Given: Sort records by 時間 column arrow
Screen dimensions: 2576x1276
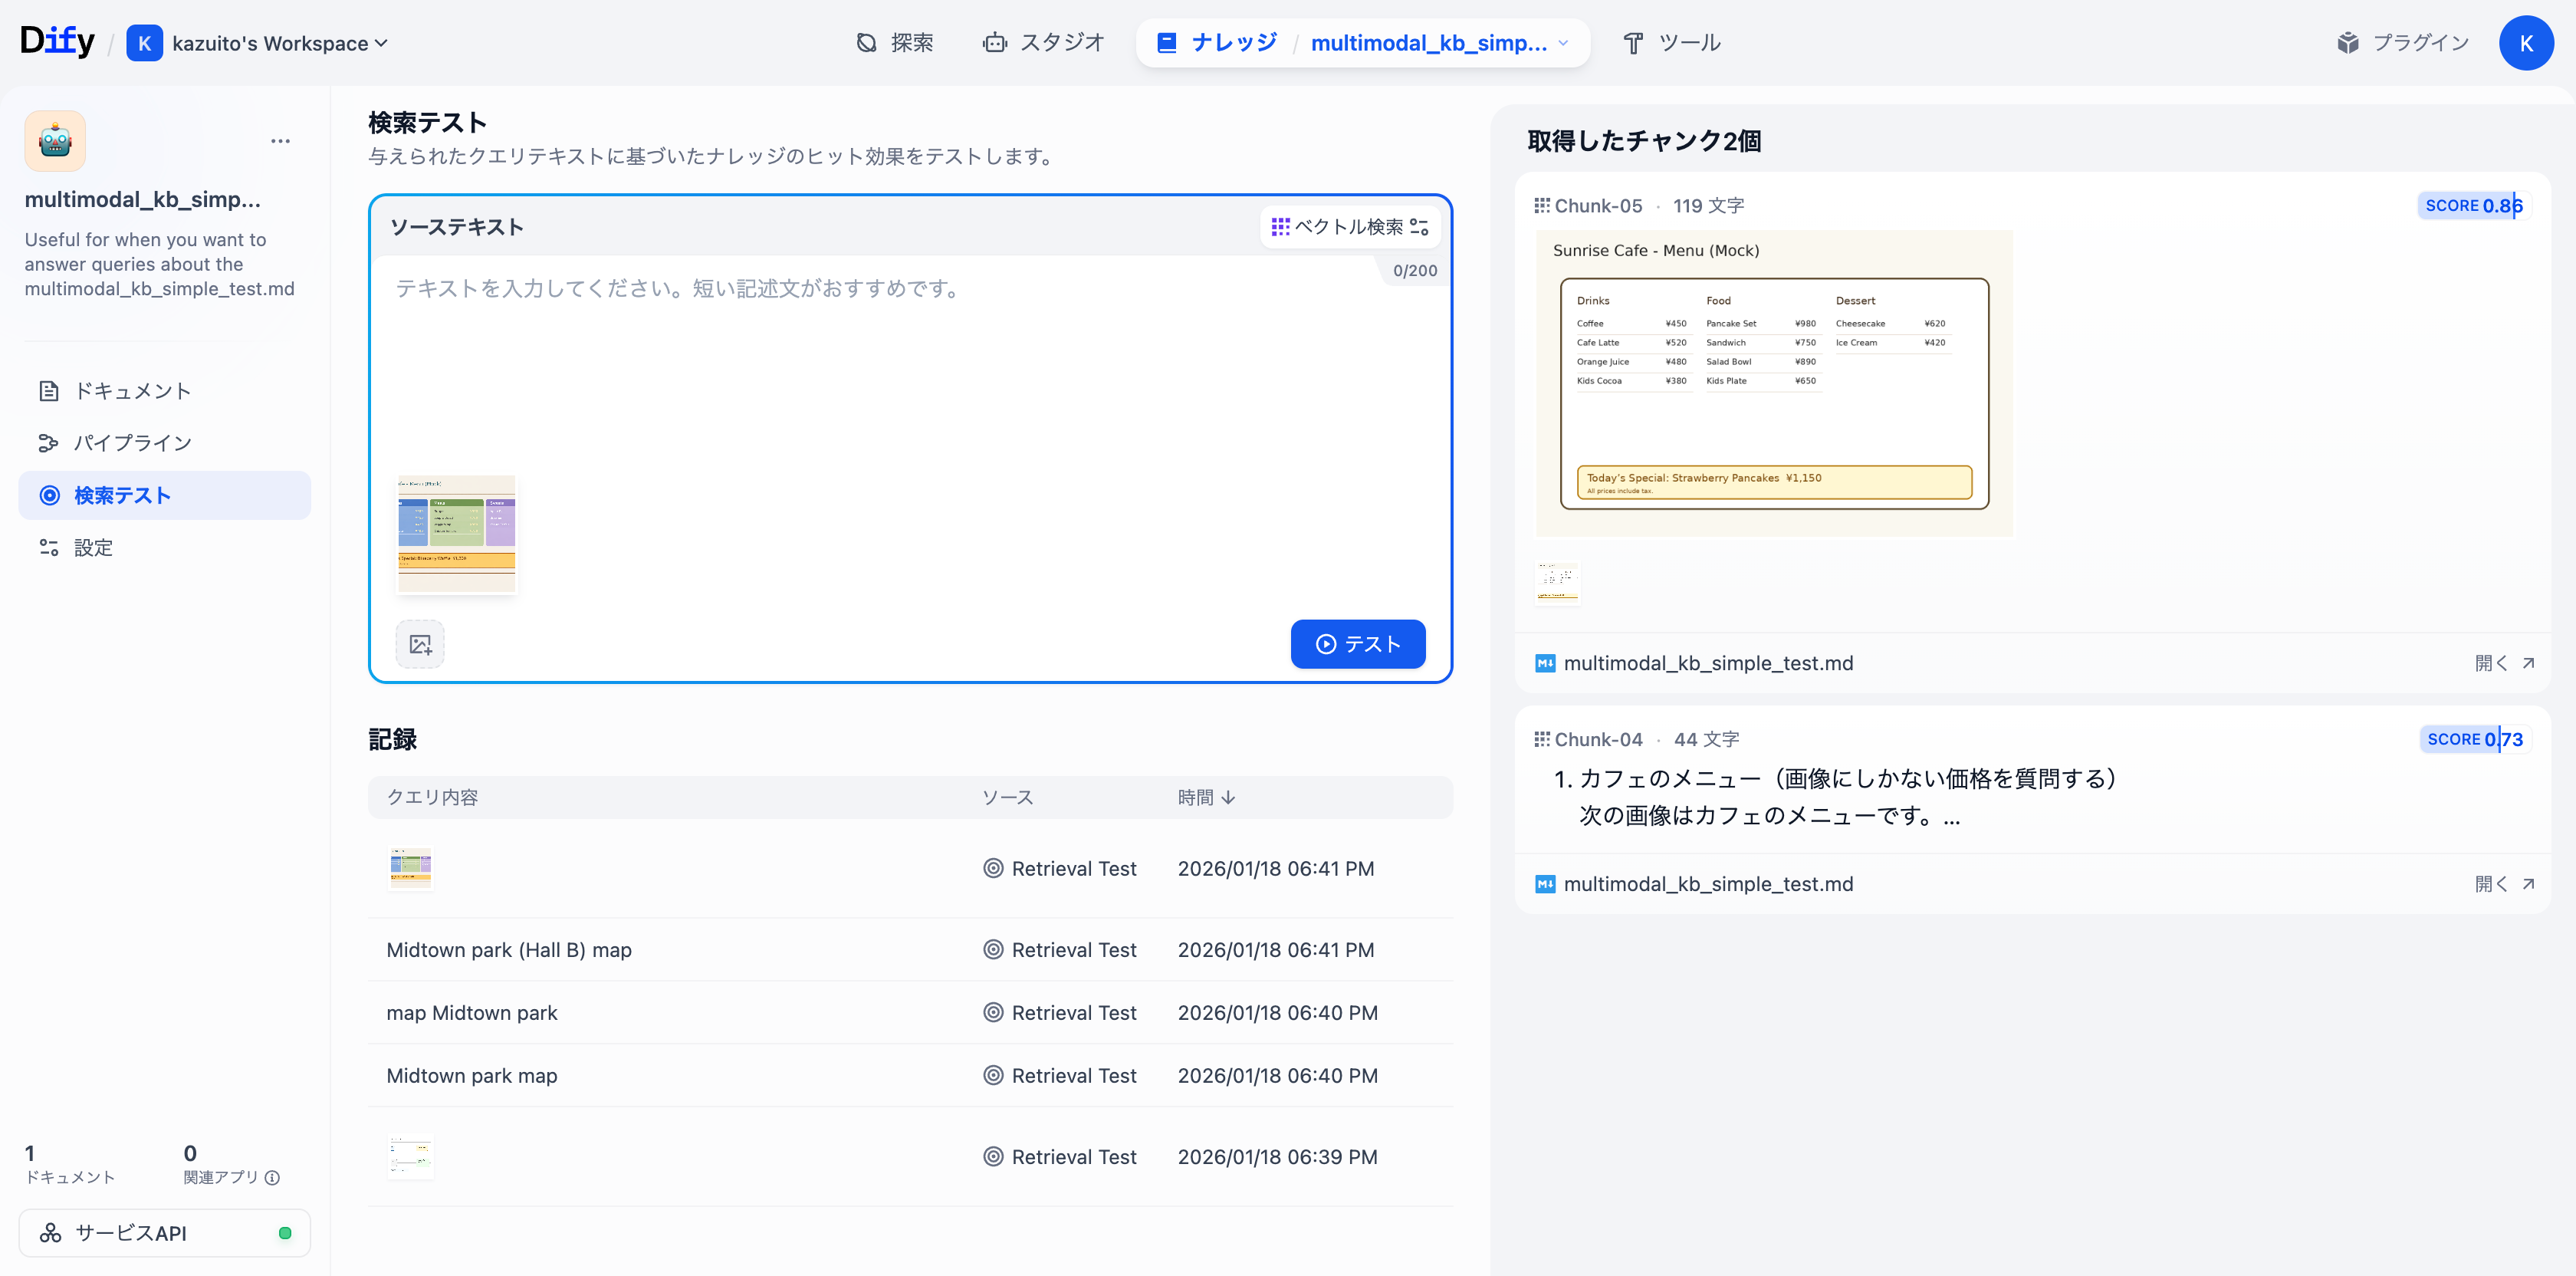Looking at the screenshot, I should coord(1228,797).
